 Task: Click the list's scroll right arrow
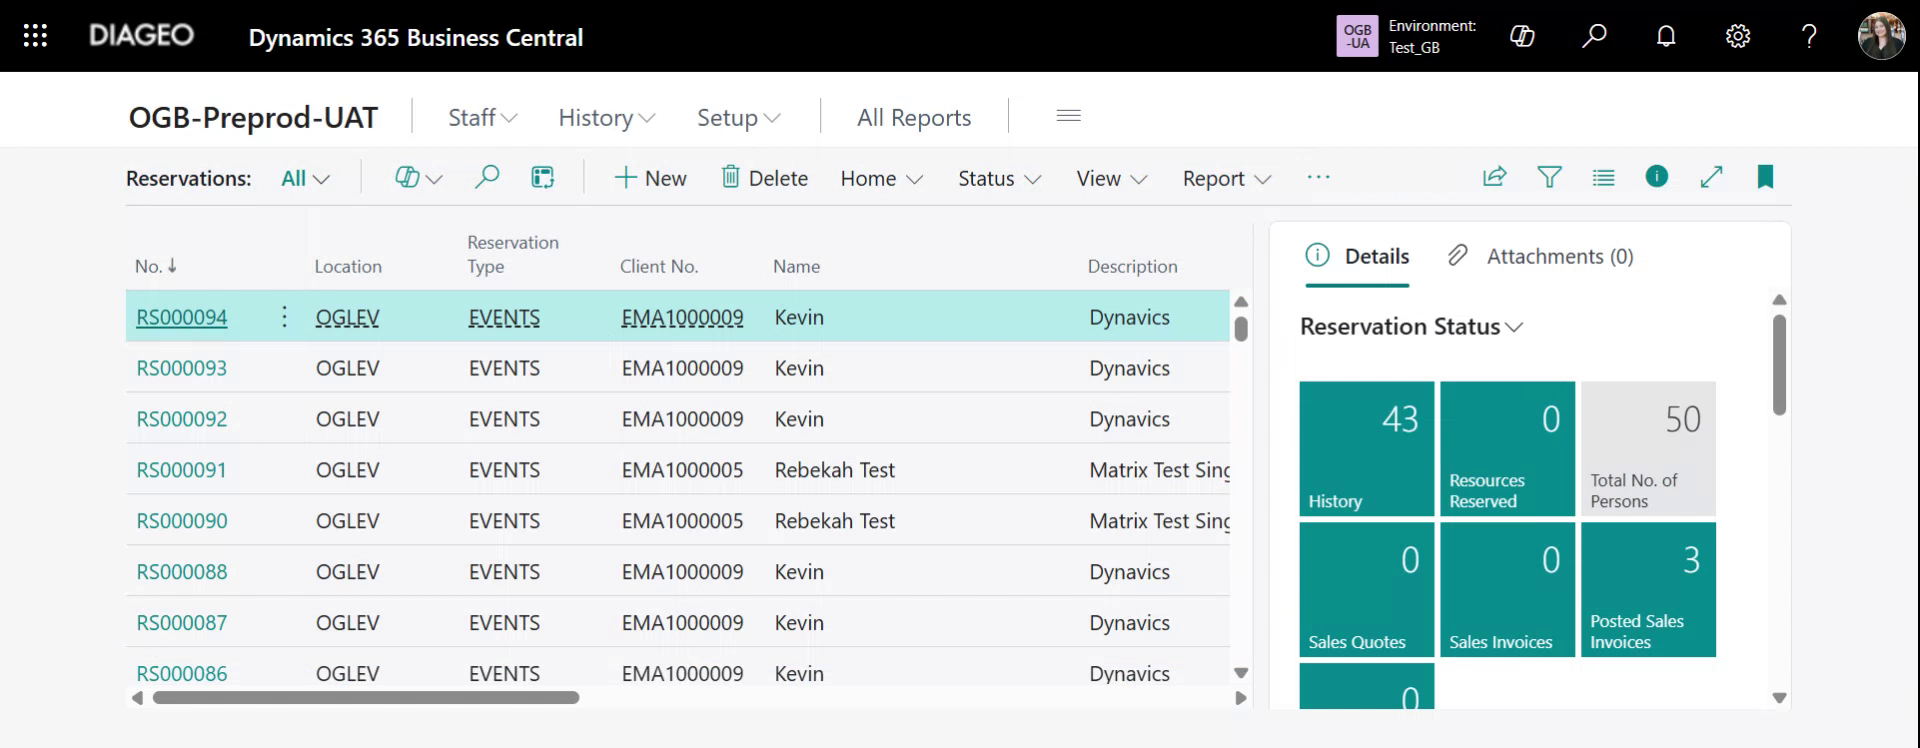coord(1241,698)
